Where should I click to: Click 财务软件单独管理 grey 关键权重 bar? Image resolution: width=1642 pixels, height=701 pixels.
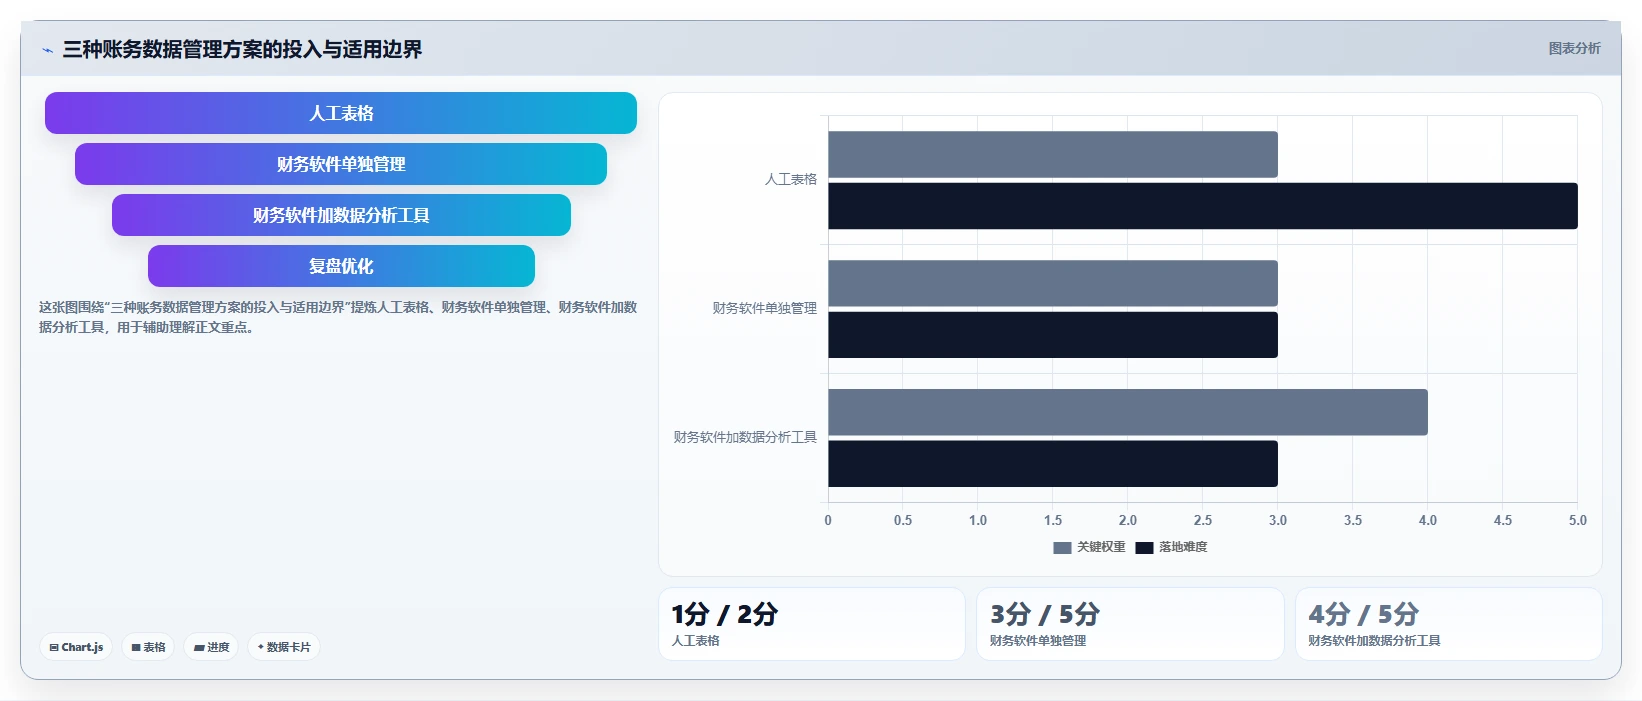pos(1053,283)
